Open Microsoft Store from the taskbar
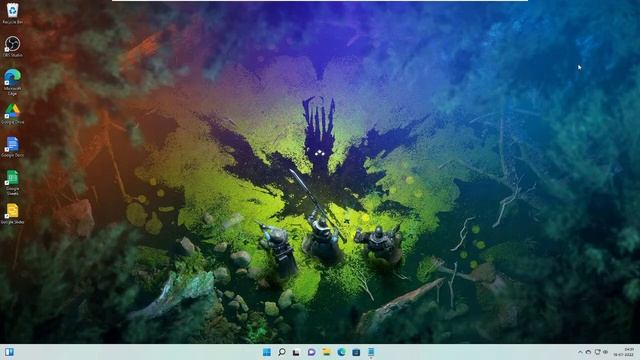This screenshot has height=360, width=640. click(x=356, y=352)
